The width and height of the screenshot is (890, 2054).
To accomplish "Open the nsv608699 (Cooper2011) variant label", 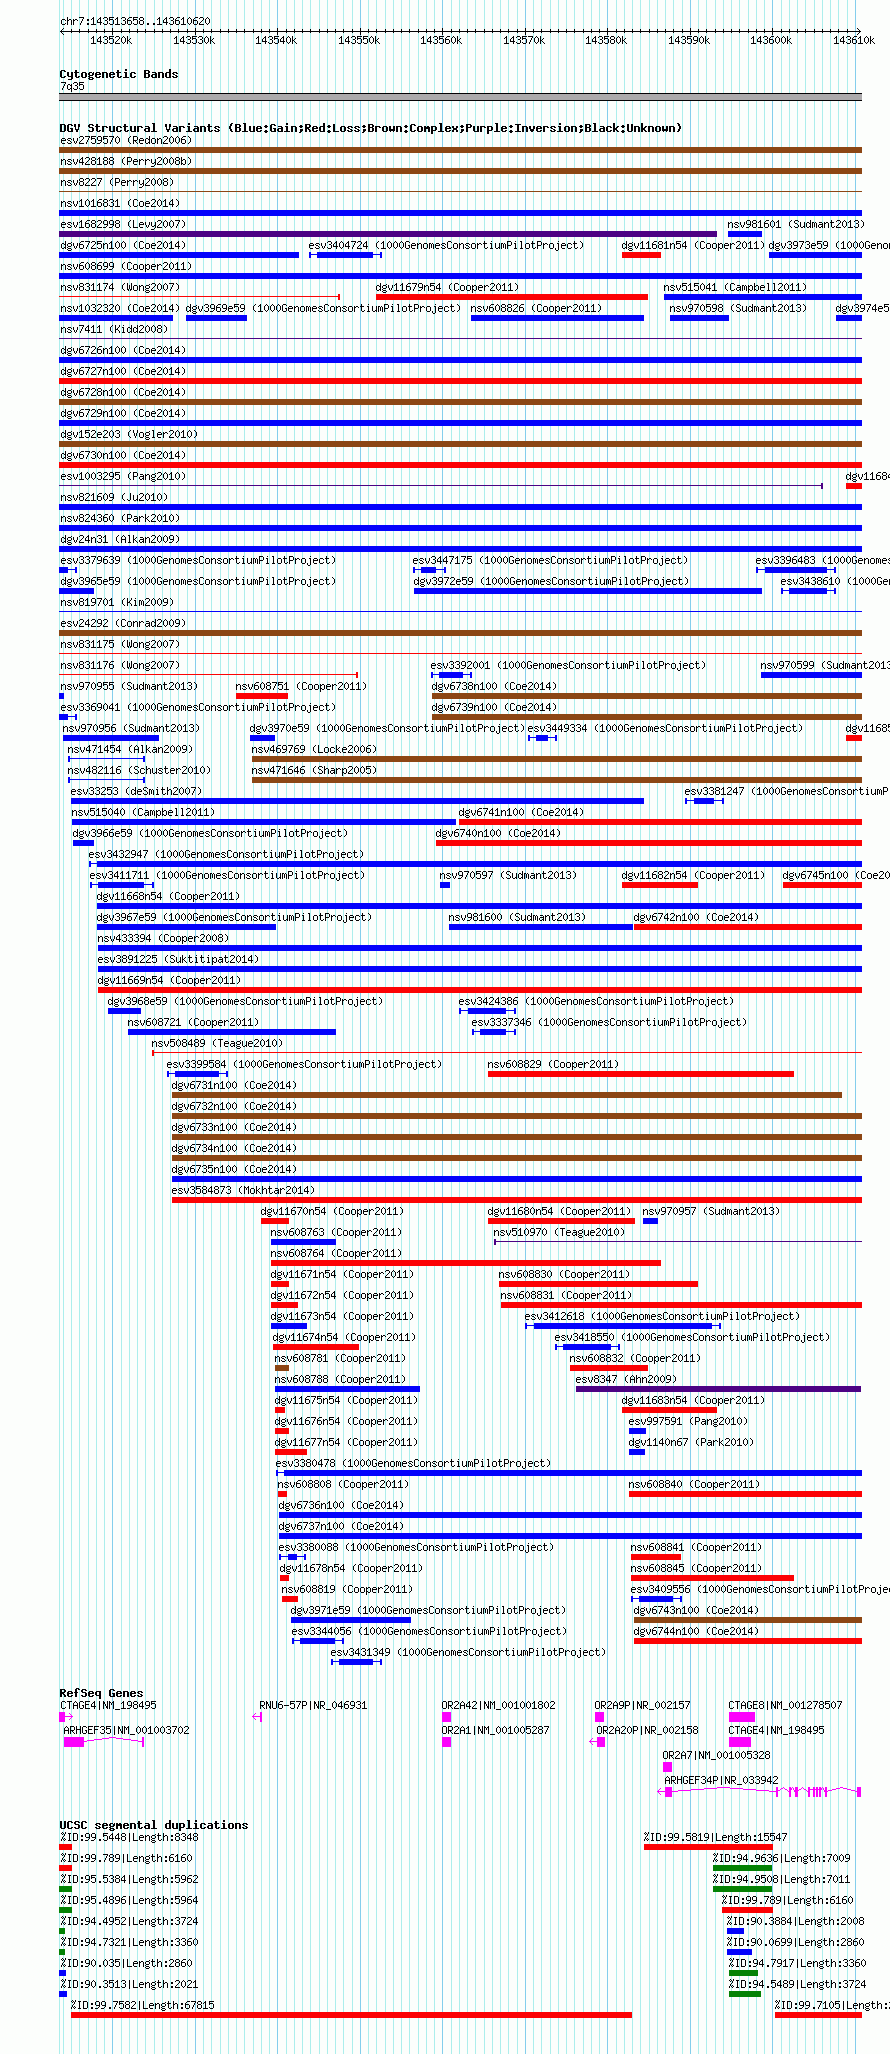I will 125,266.
